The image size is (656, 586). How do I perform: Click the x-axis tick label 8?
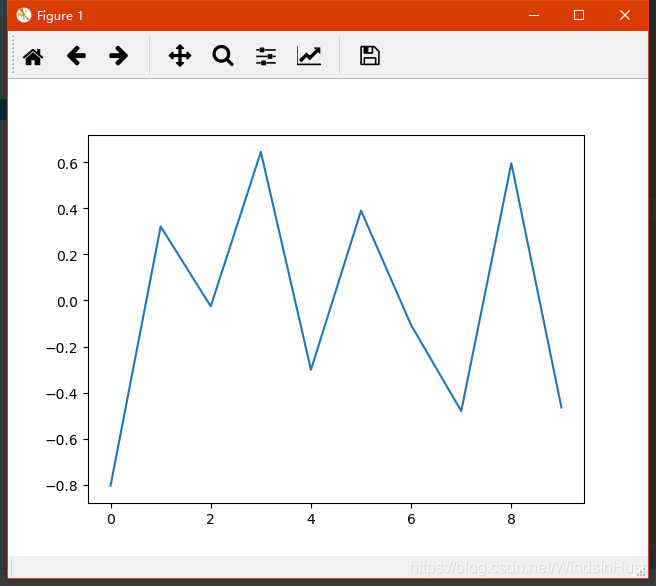[511, 519]
